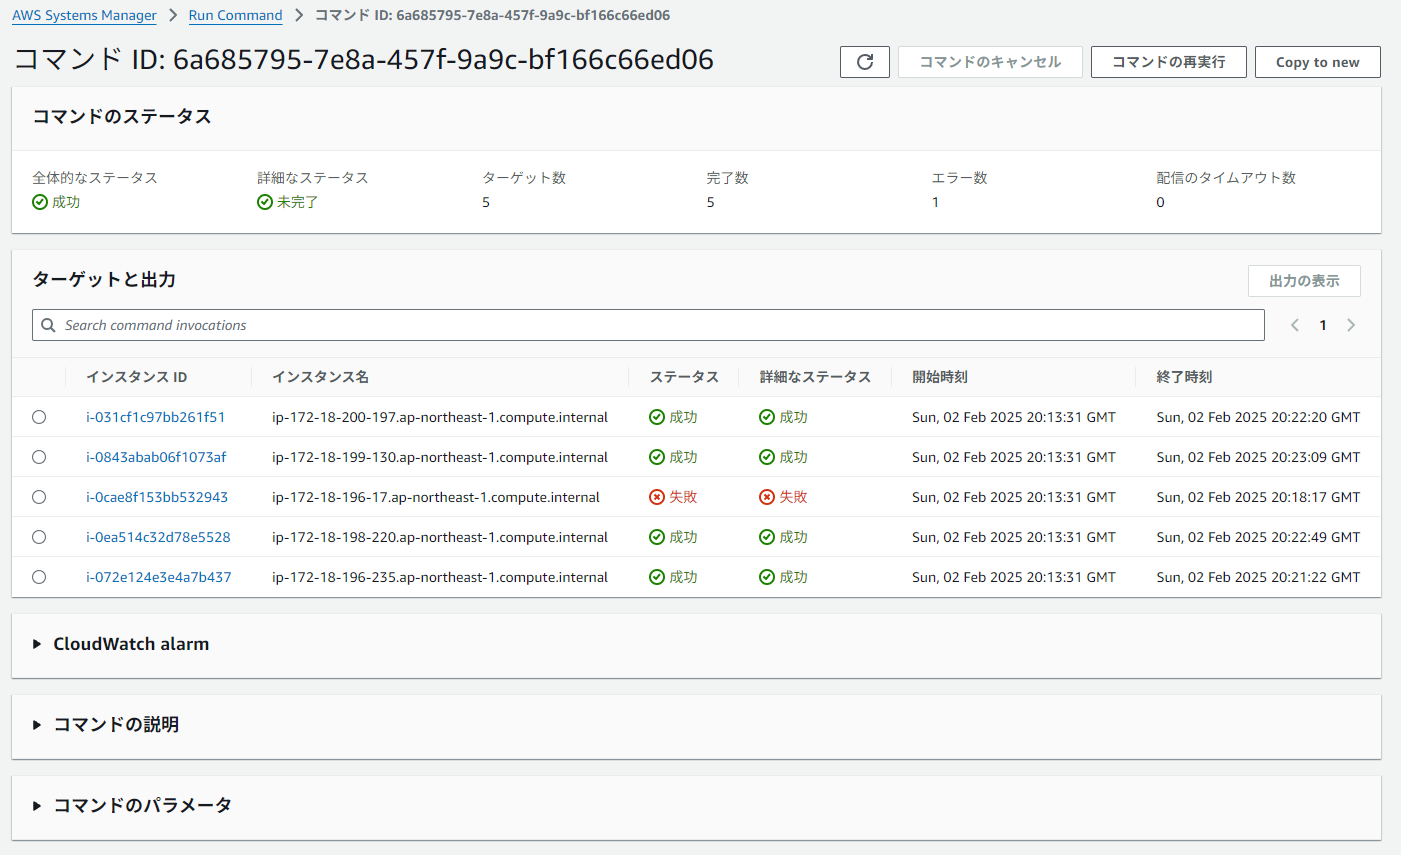Viewport: 1401px width, 855px height.
Task: Select the failed instance i-0cae8f153bb532943 radio
Action: (39, 497)
